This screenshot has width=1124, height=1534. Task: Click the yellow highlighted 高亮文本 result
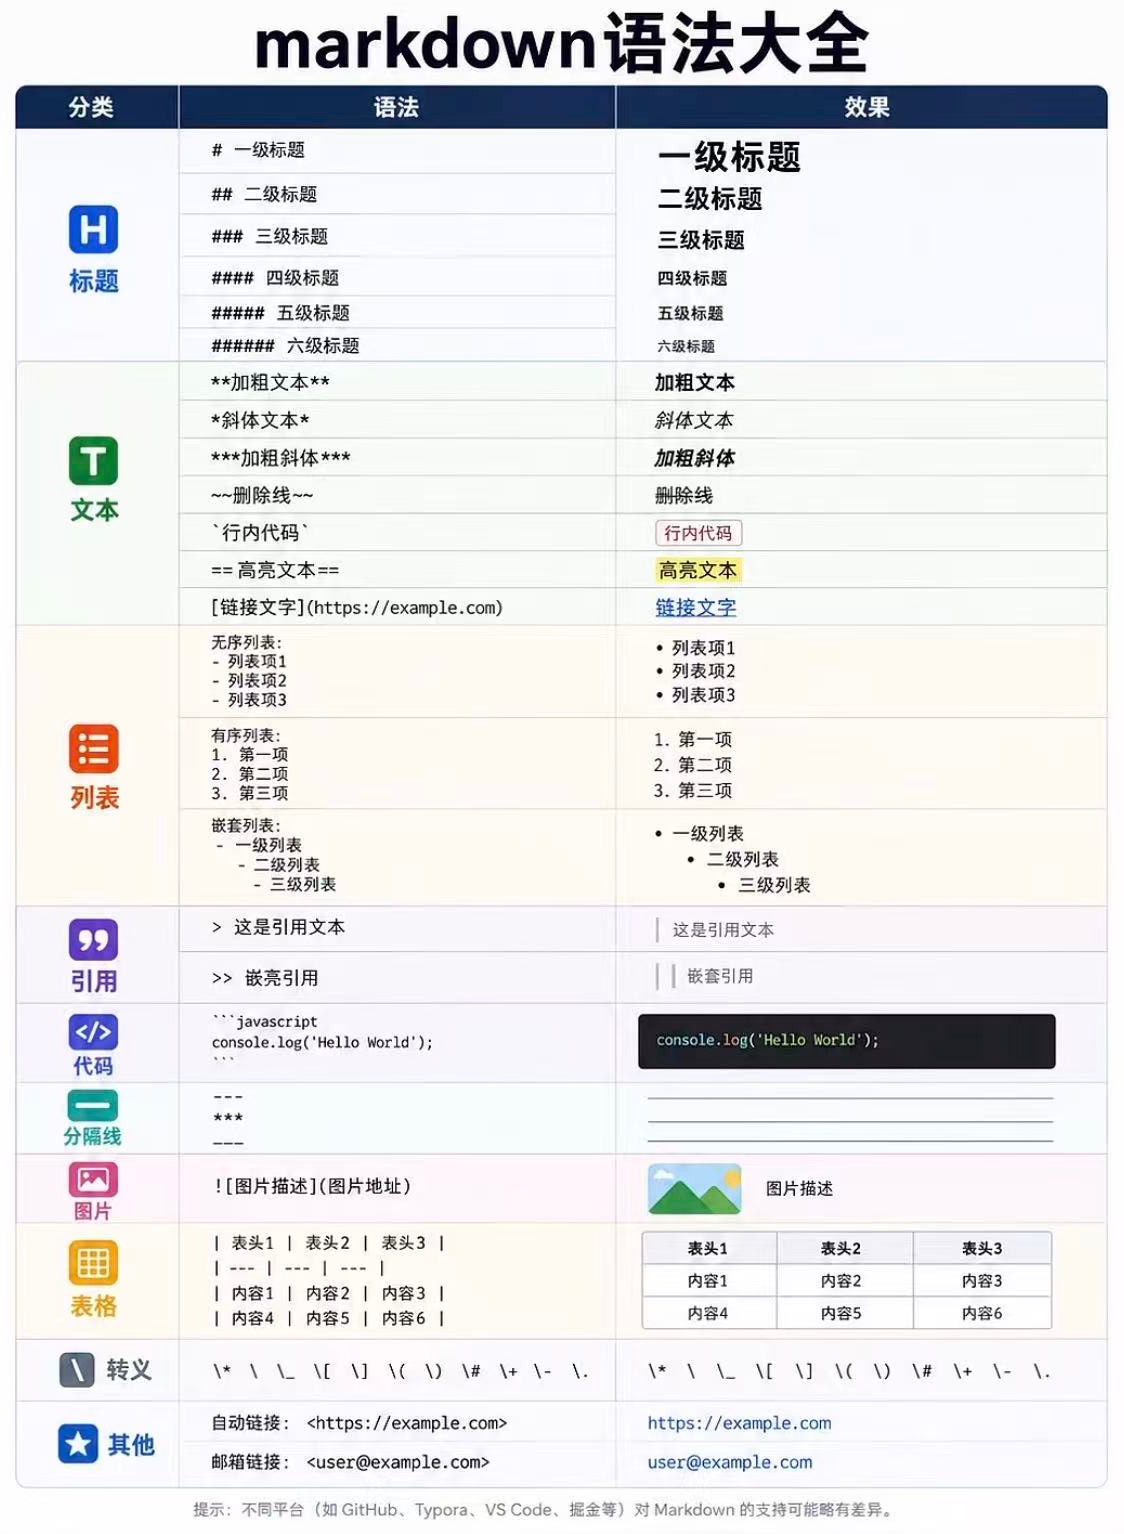click(698, 570)
